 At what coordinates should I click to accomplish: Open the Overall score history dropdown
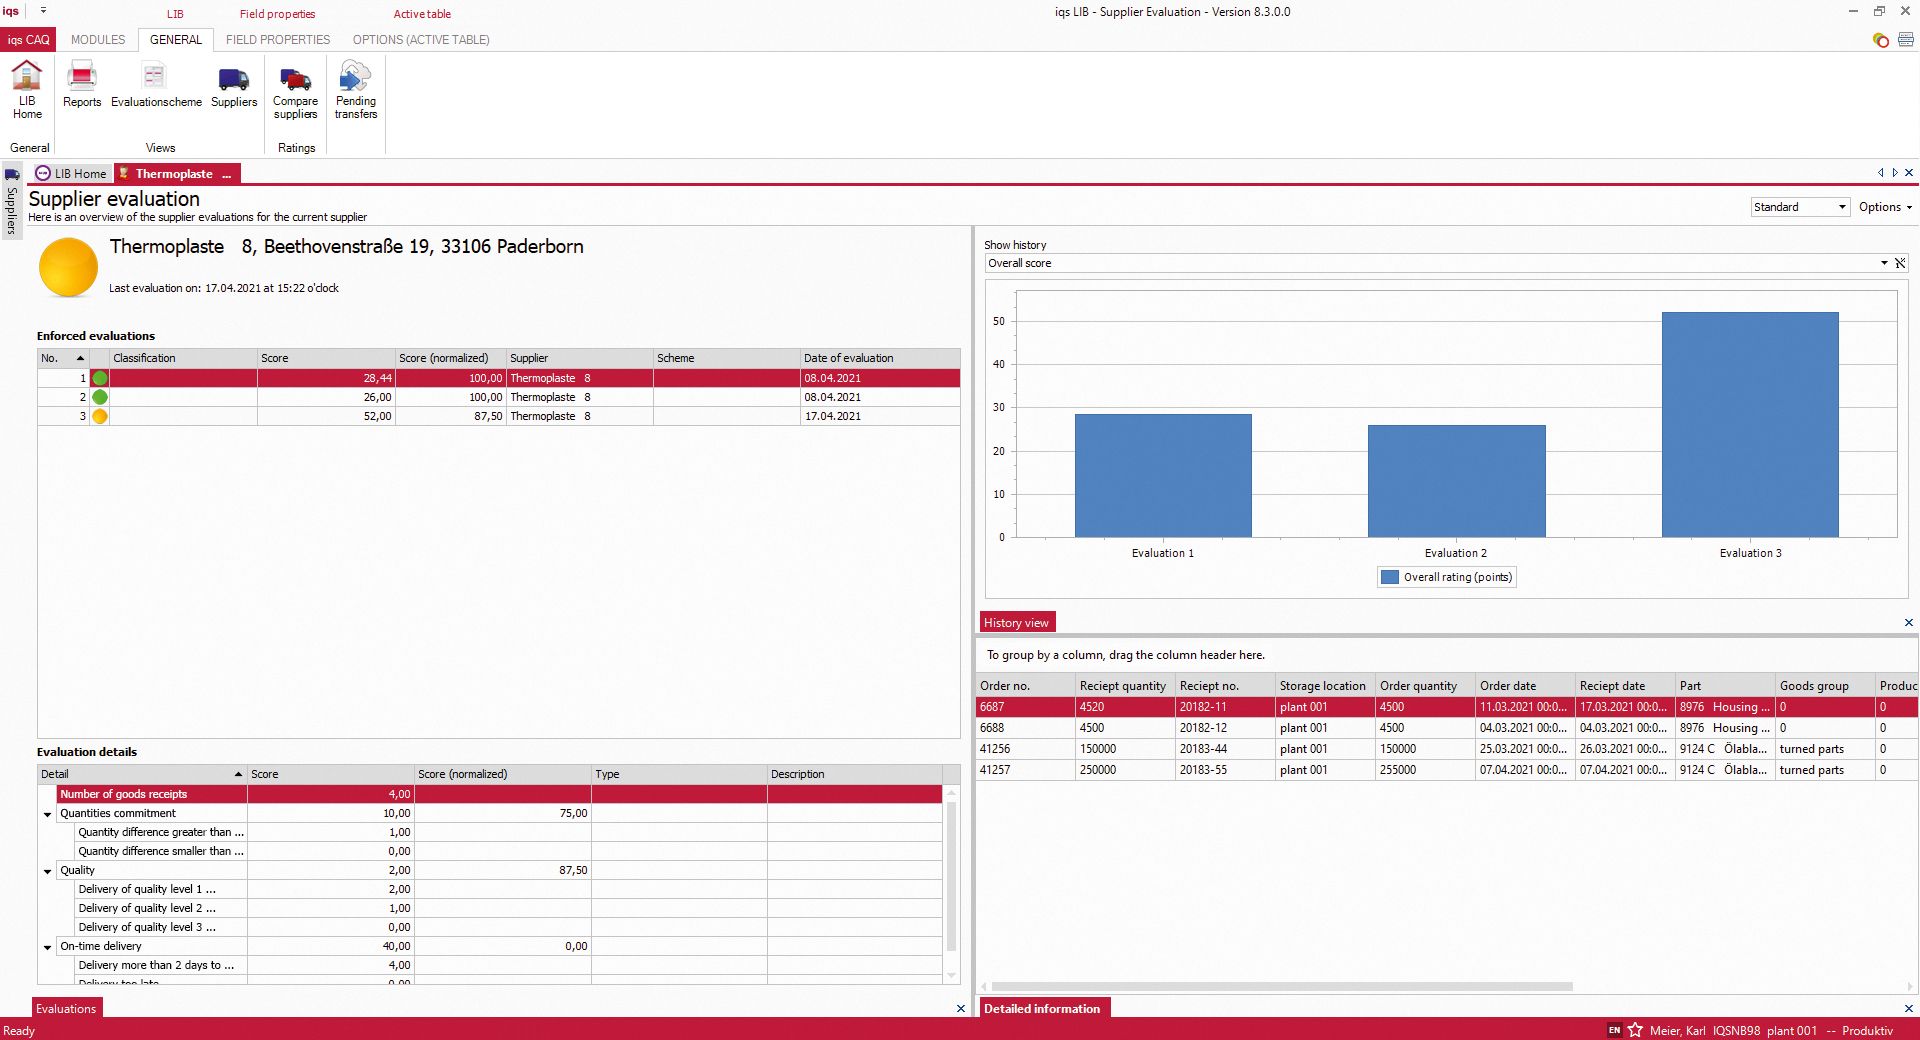click(1884, 263)
